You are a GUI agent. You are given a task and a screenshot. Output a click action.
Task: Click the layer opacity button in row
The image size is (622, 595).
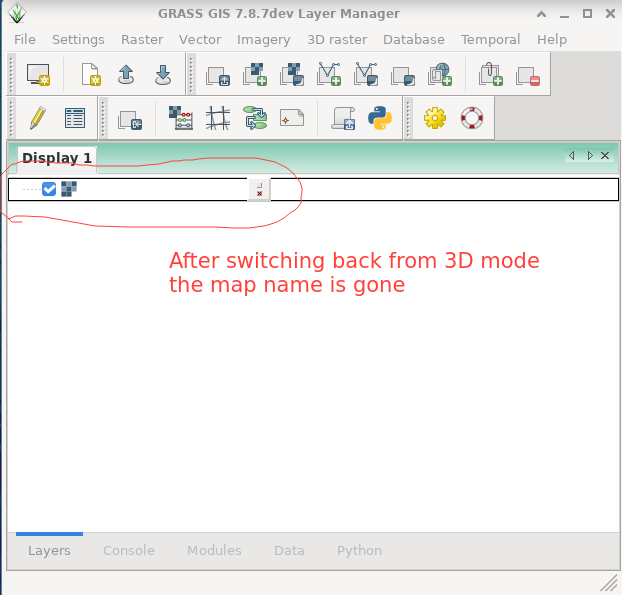[x=259, y=189]
